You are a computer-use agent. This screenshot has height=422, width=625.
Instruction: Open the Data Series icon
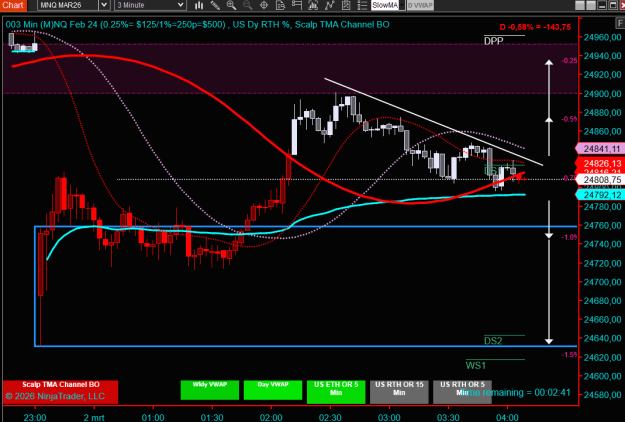[x=313, y=5]
